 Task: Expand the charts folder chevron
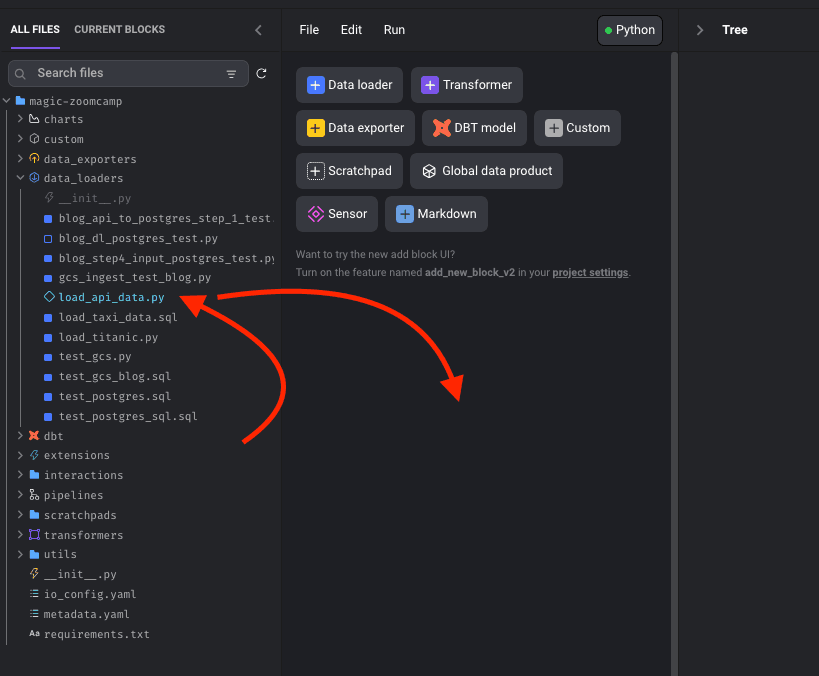[x=20, y=119]
